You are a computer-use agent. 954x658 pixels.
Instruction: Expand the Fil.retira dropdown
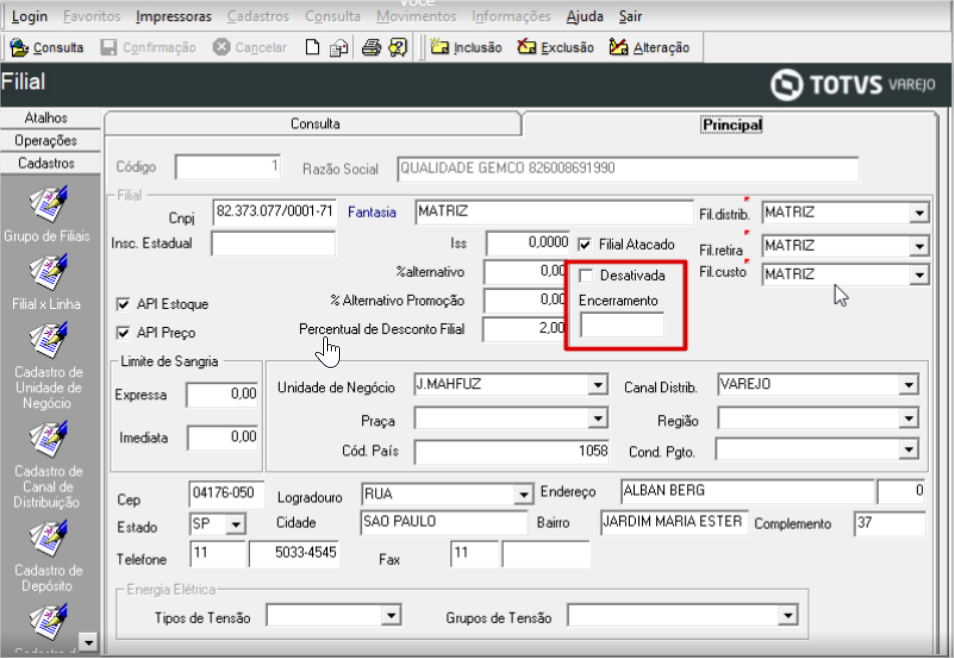pyautogui.click(x=919, y=246)
